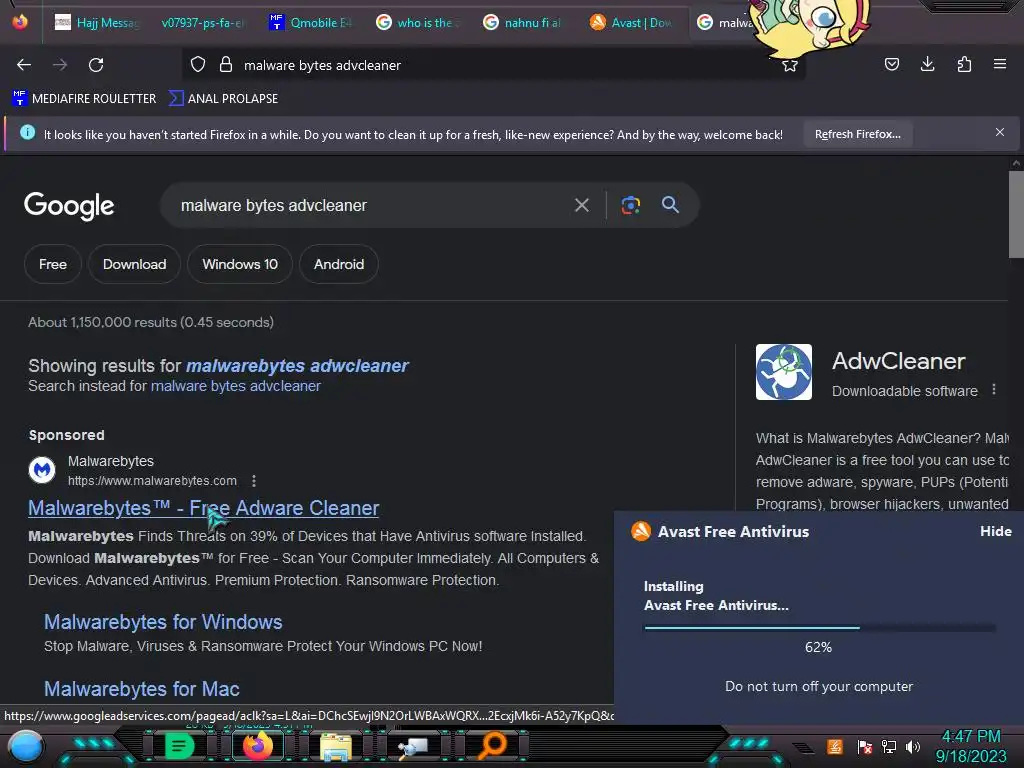
Task: Open more options for AdwCleaner knowledge panel
Action: 994,390
